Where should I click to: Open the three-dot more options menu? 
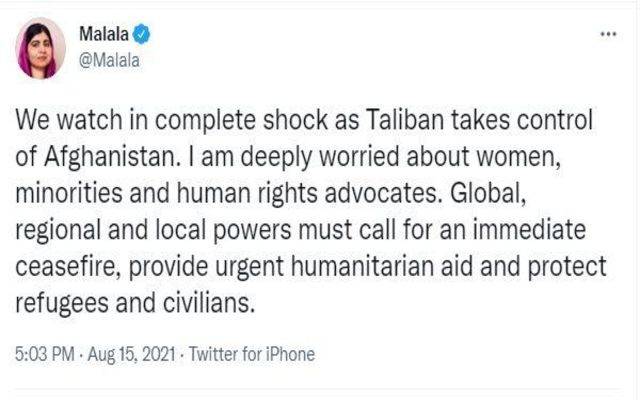point(608,34)
